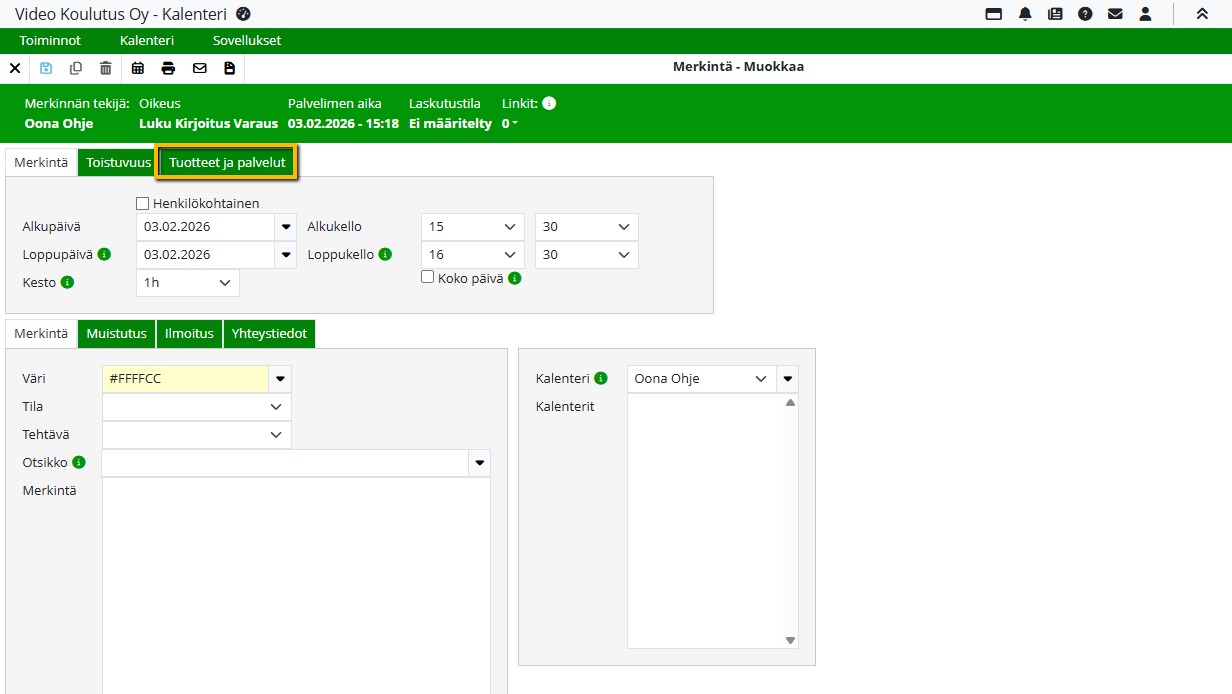Click the copy entry icon in toolbar
This screenshot has height=694, width=1232.
point(76,68)
